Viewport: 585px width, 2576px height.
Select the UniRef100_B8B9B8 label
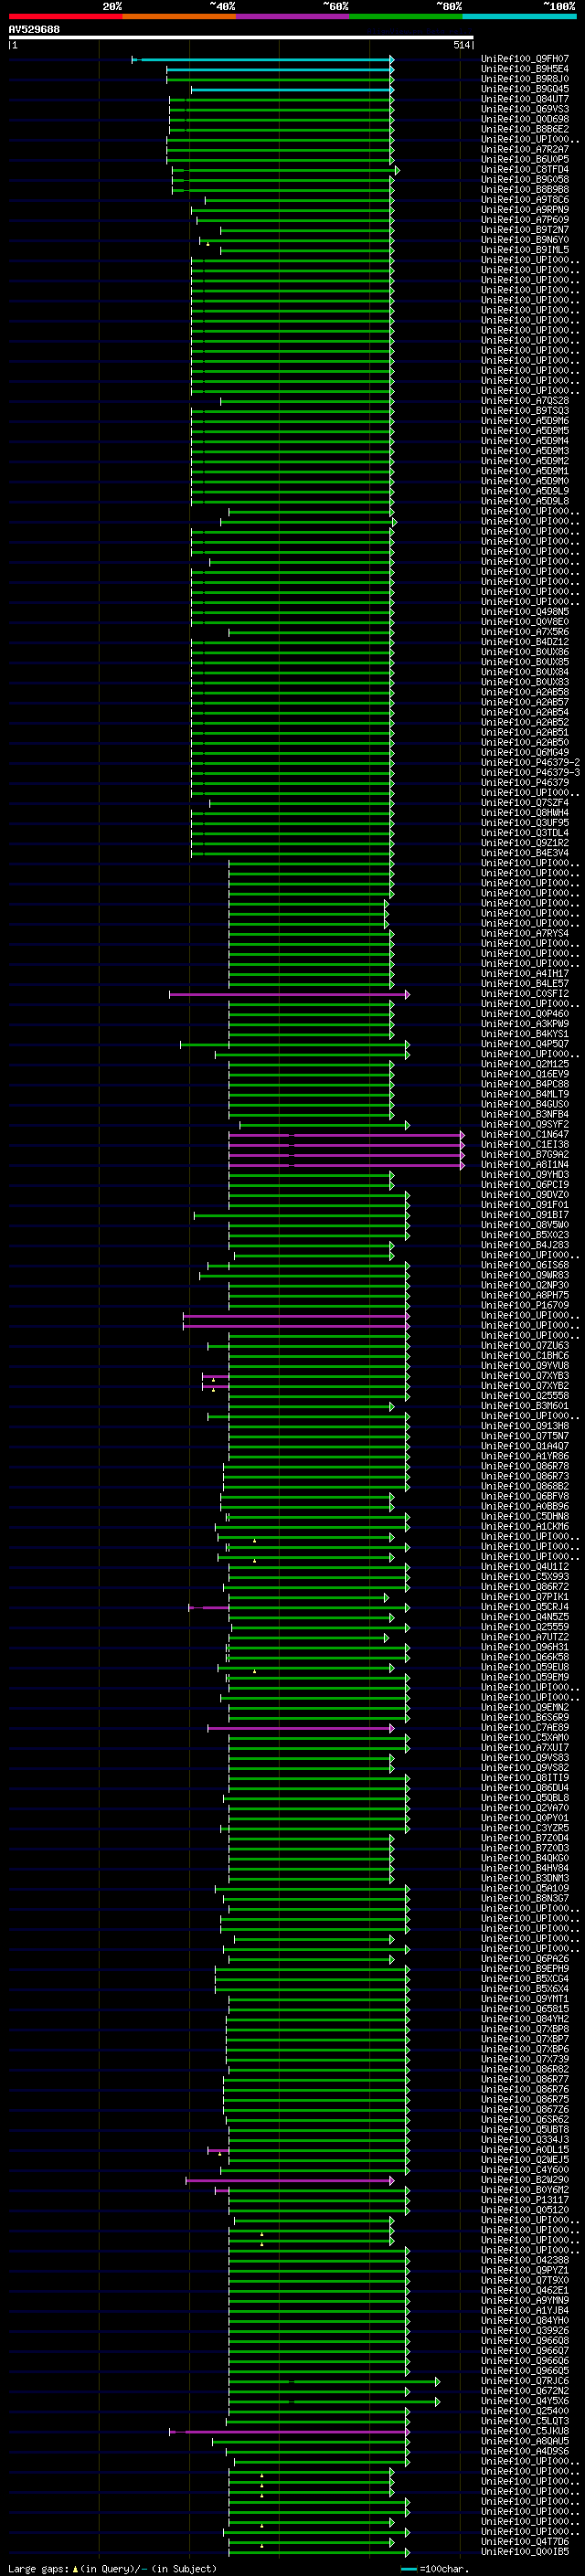click(x=525, y=190)
